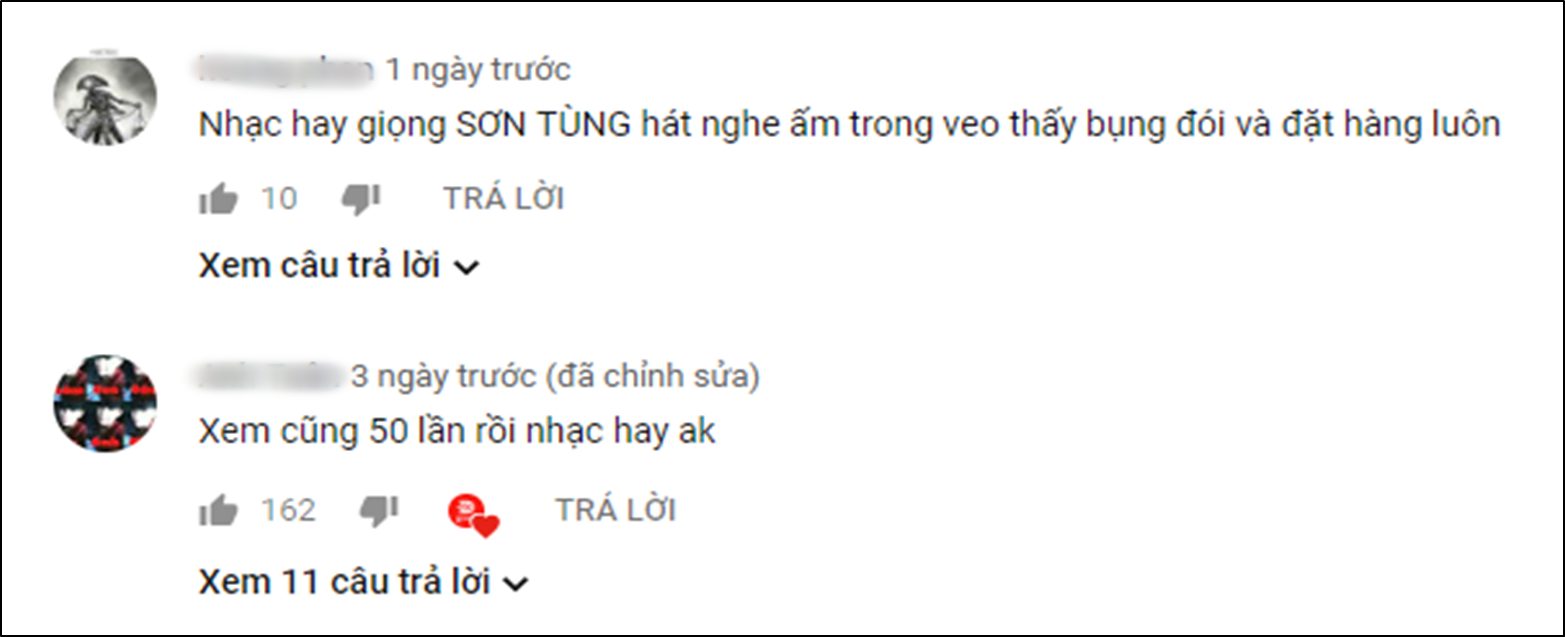The width and height of the screenshot is (1565, 637).
Task: Open the first commenter's grayscale avatar
Action: pos(105,97)
